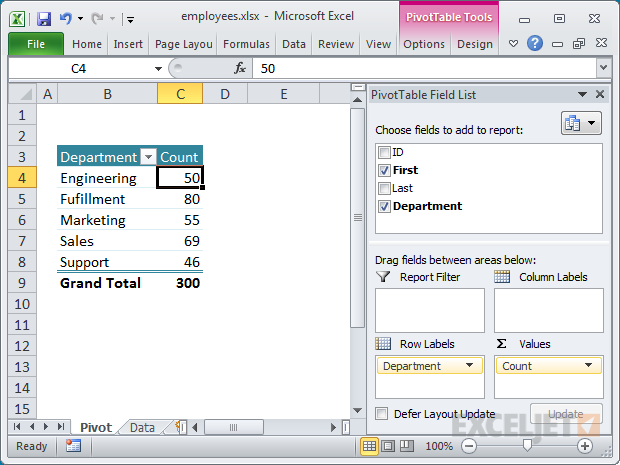Click the Undo arrow icon
The height and width of the screenshot is (465, 620).
66,18
